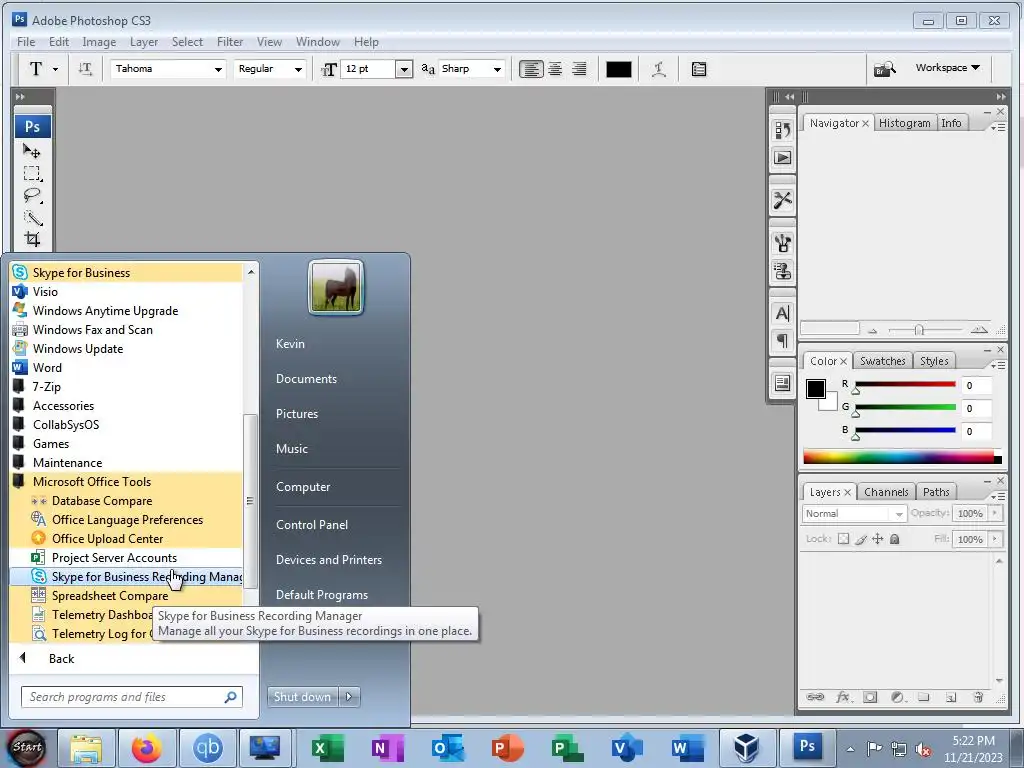Toggle lock transparent pixels in Layers panel

click(x=844, y=539)
